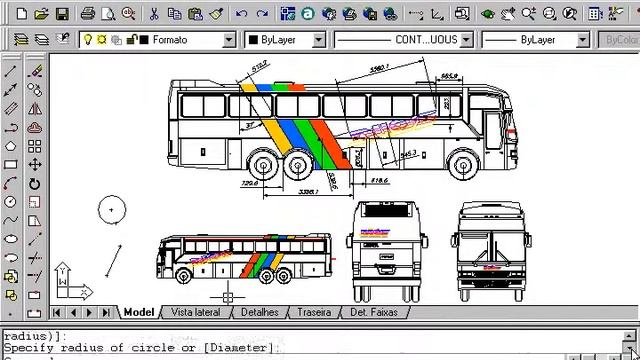Expand the CONT...UOUS linetype dropdown
Screen dimensions: 640x360
pyautogui.click(x=467, y=40)
